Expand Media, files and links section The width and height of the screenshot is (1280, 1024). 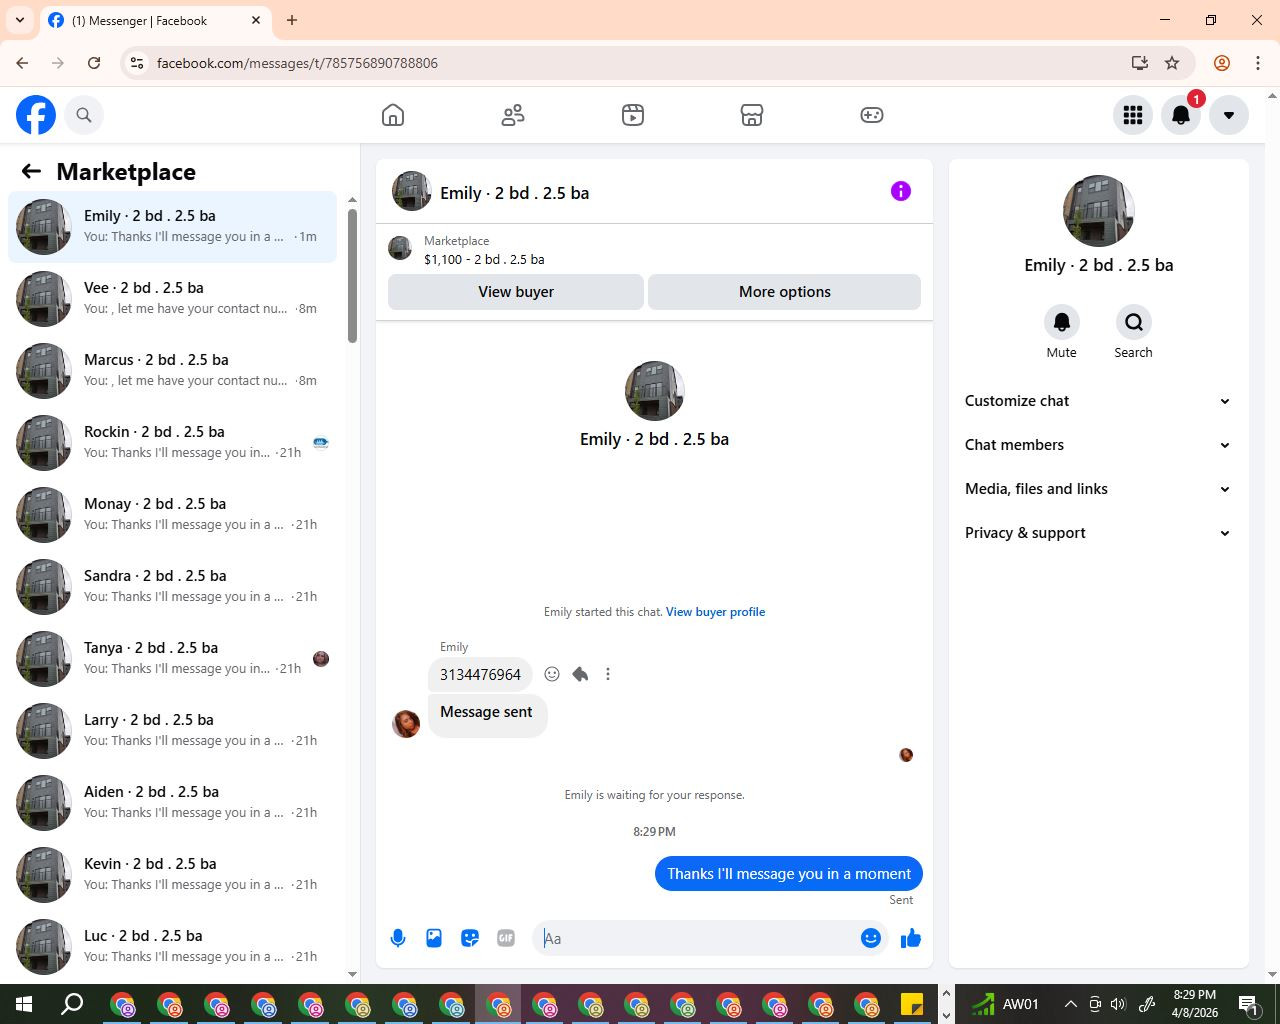(1098, 489)
